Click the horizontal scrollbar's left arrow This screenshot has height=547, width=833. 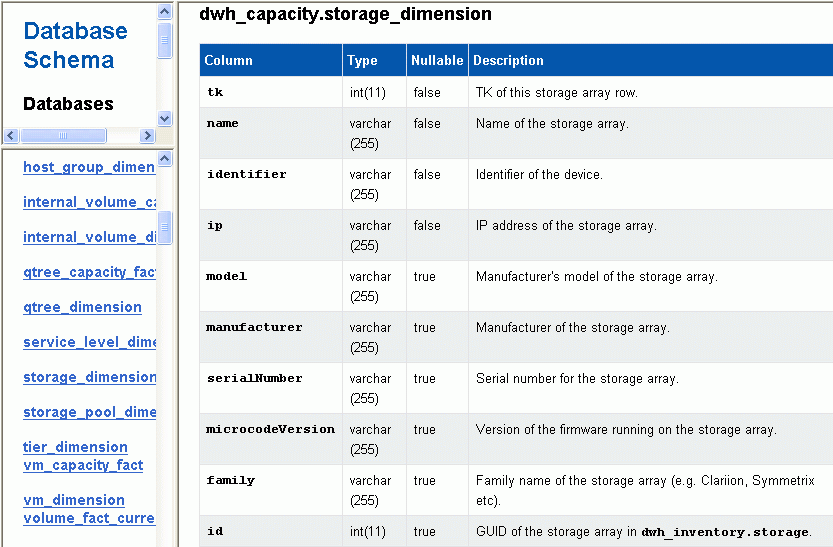point(12,135)
